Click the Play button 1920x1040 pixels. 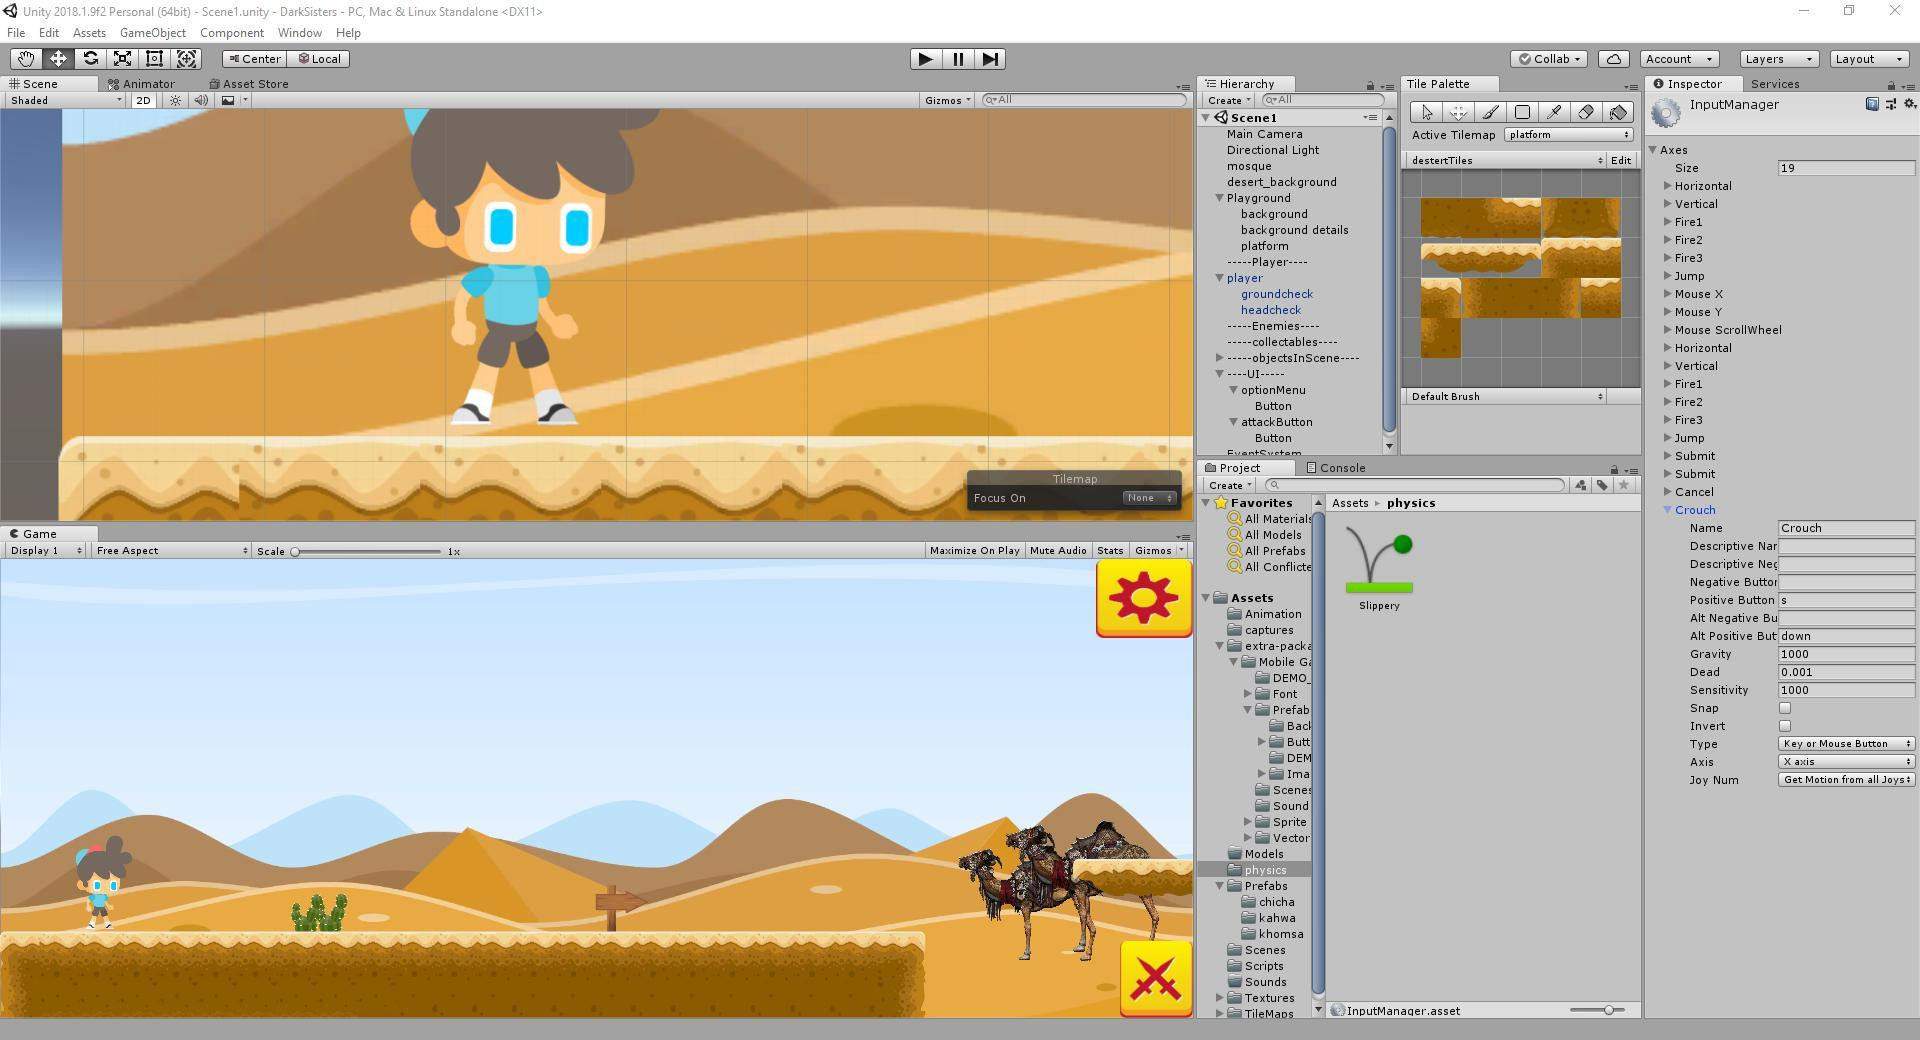926,59
